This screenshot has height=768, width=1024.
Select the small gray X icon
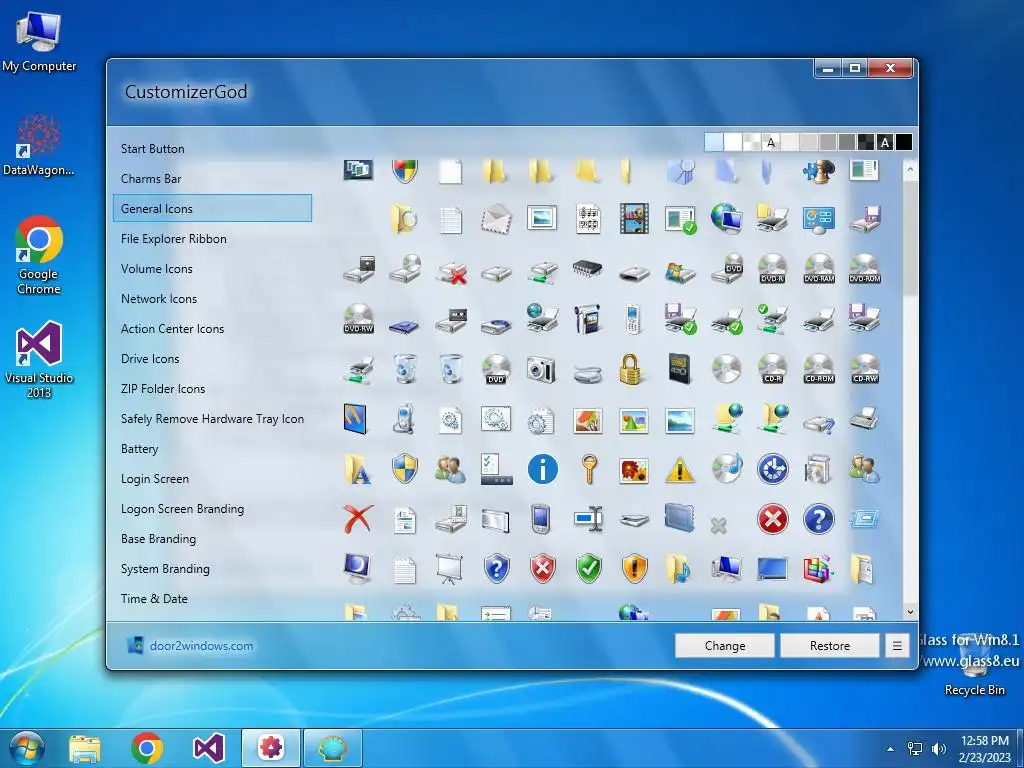tap(718, 525)
